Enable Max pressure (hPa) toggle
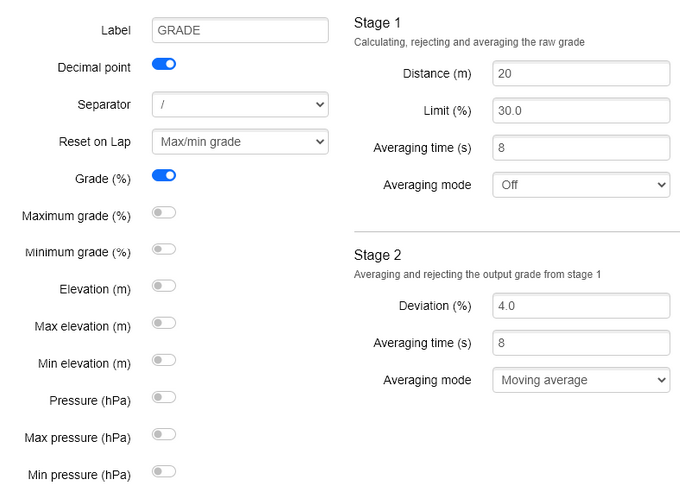This screenshot has height=500, width=700. coord(164,434)
